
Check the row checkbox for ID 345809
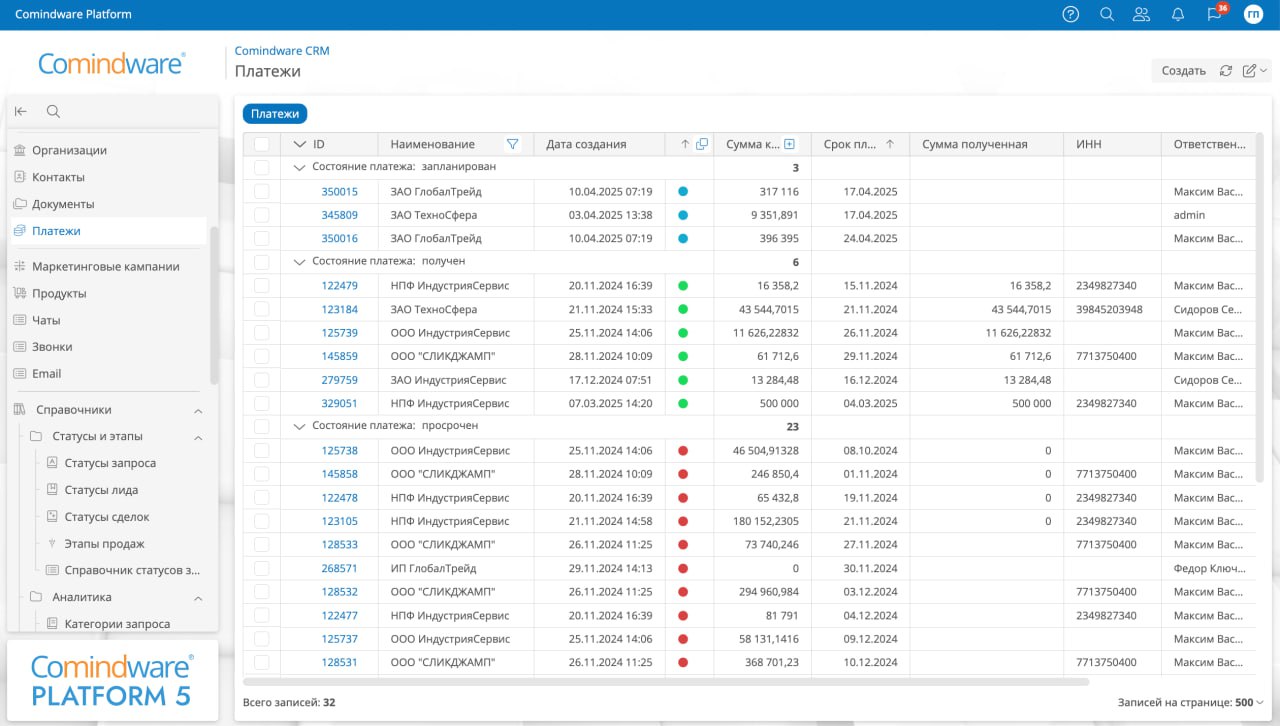(262, 215)
